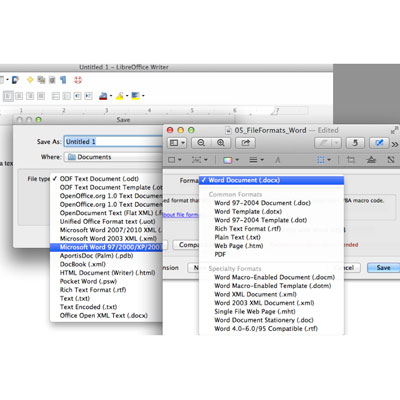Open the blue selection tool dropdown

coord(324,160)
